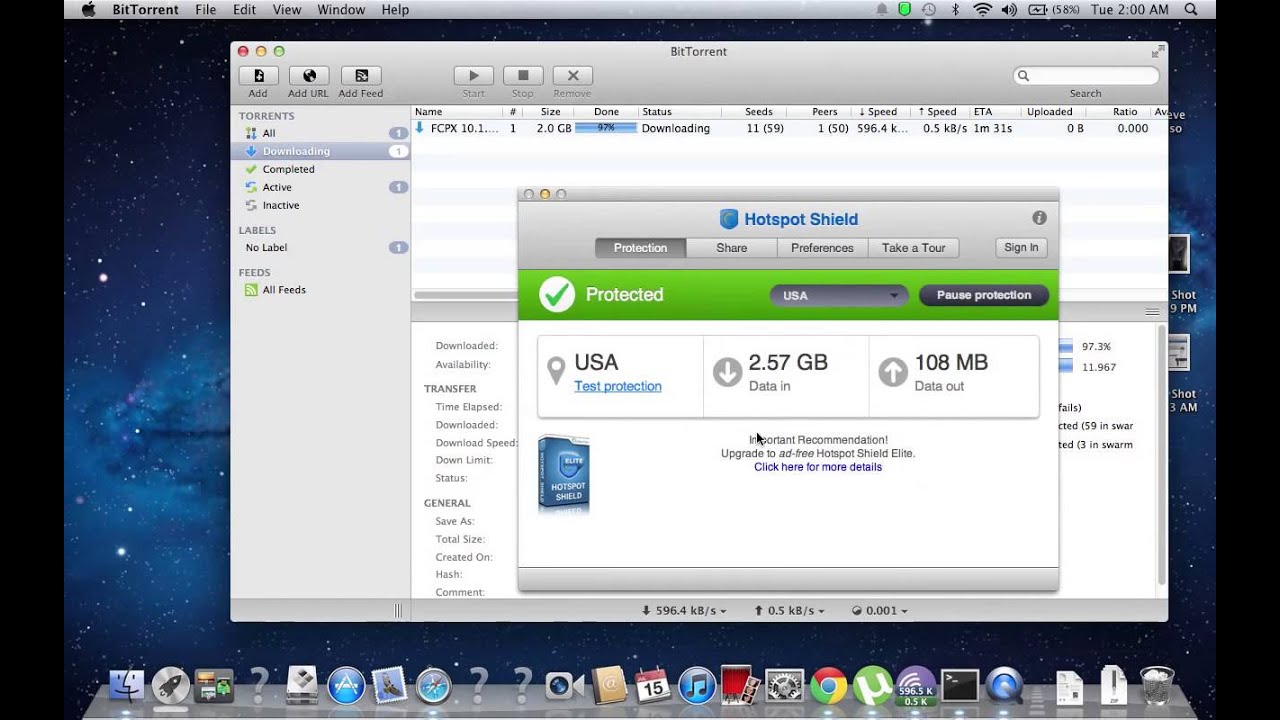Image resolution: width=1280 pixels, height=720 pixels.
Task: Sort by the Seeds column header
Action: [759, 112]
